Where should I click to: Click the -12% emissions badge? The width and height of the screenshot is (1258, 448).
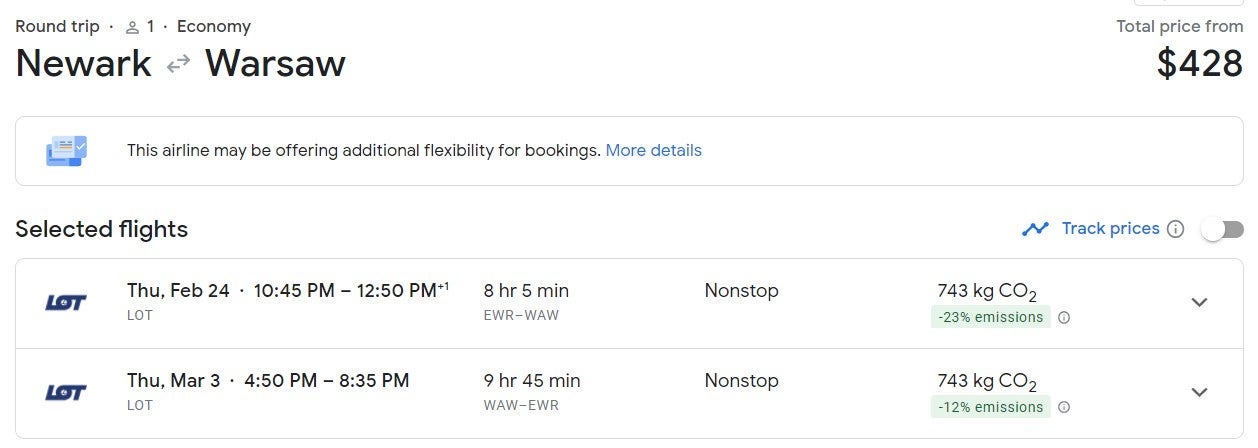click(990, 407)
